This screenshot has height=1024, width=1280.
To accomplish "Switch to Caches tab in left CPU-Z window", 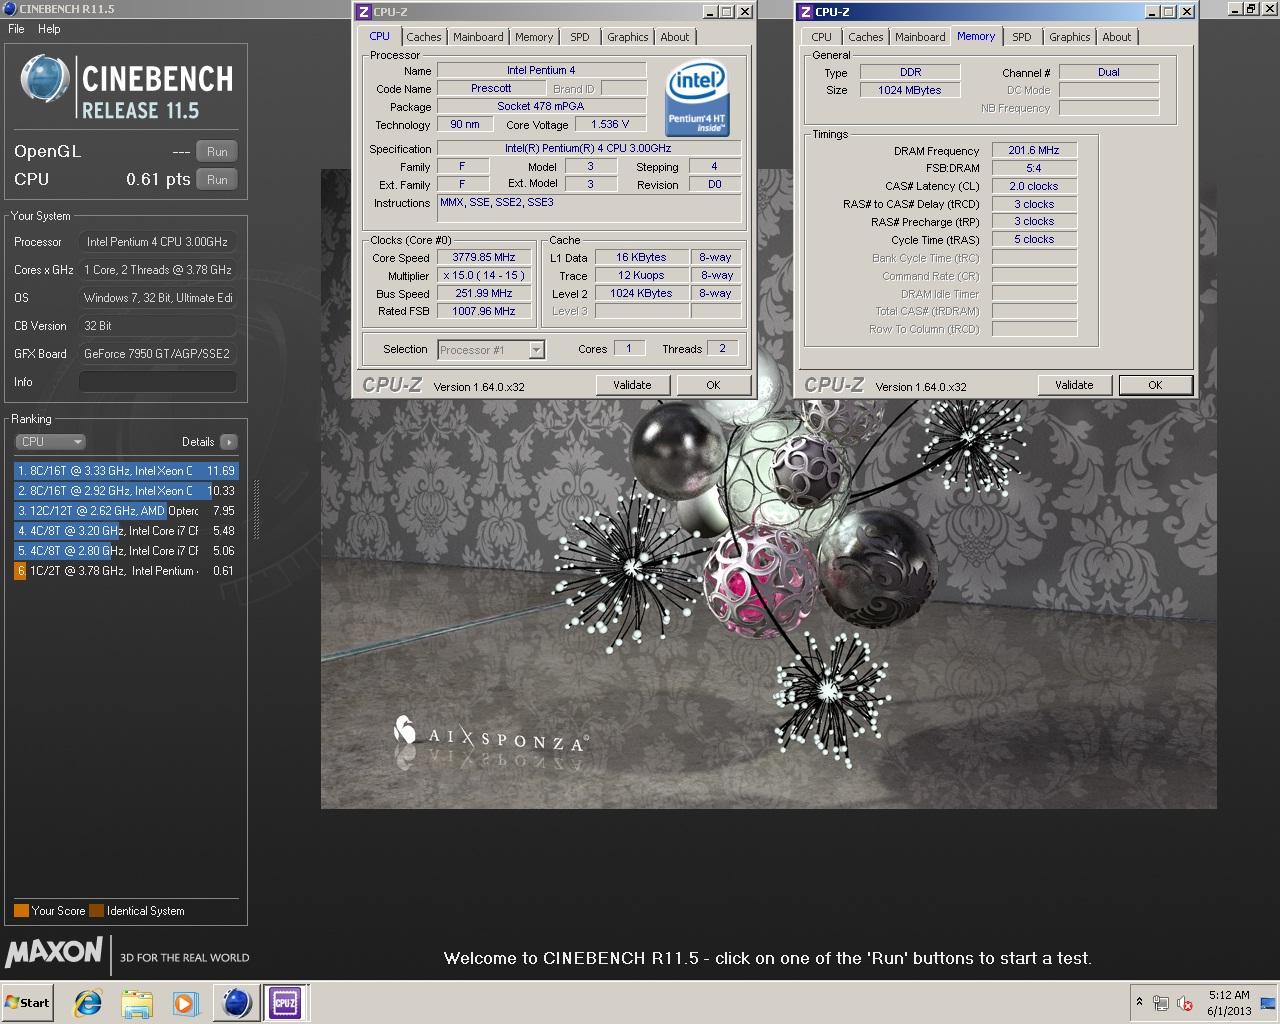I will 423,37.
